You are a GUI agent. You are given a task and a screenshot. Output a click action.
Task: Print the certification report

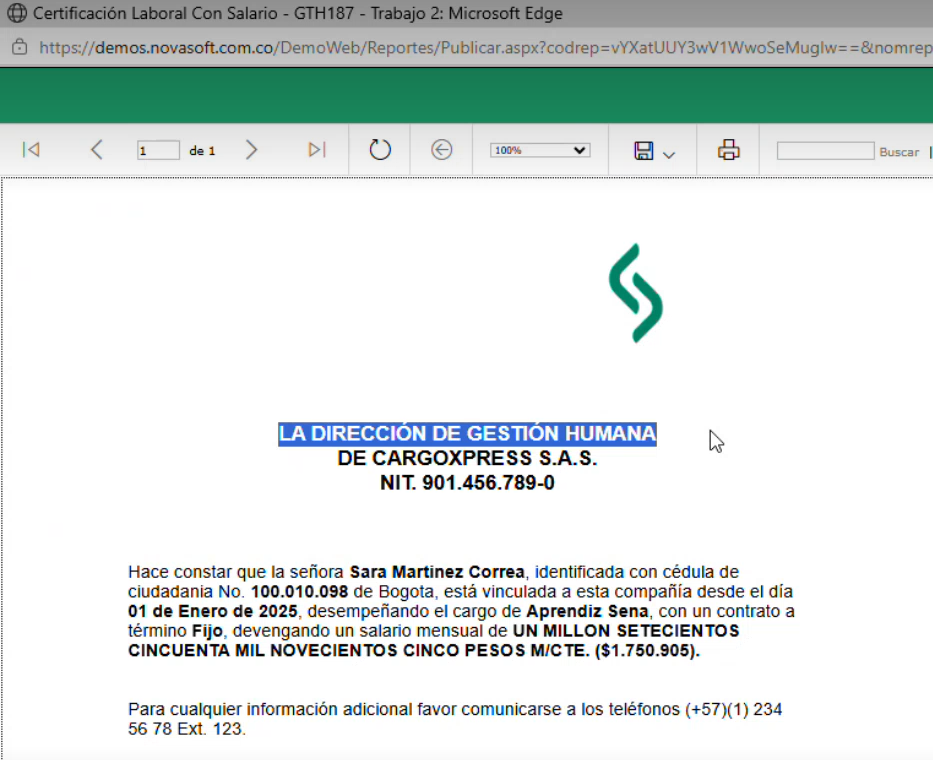[728, 149]
